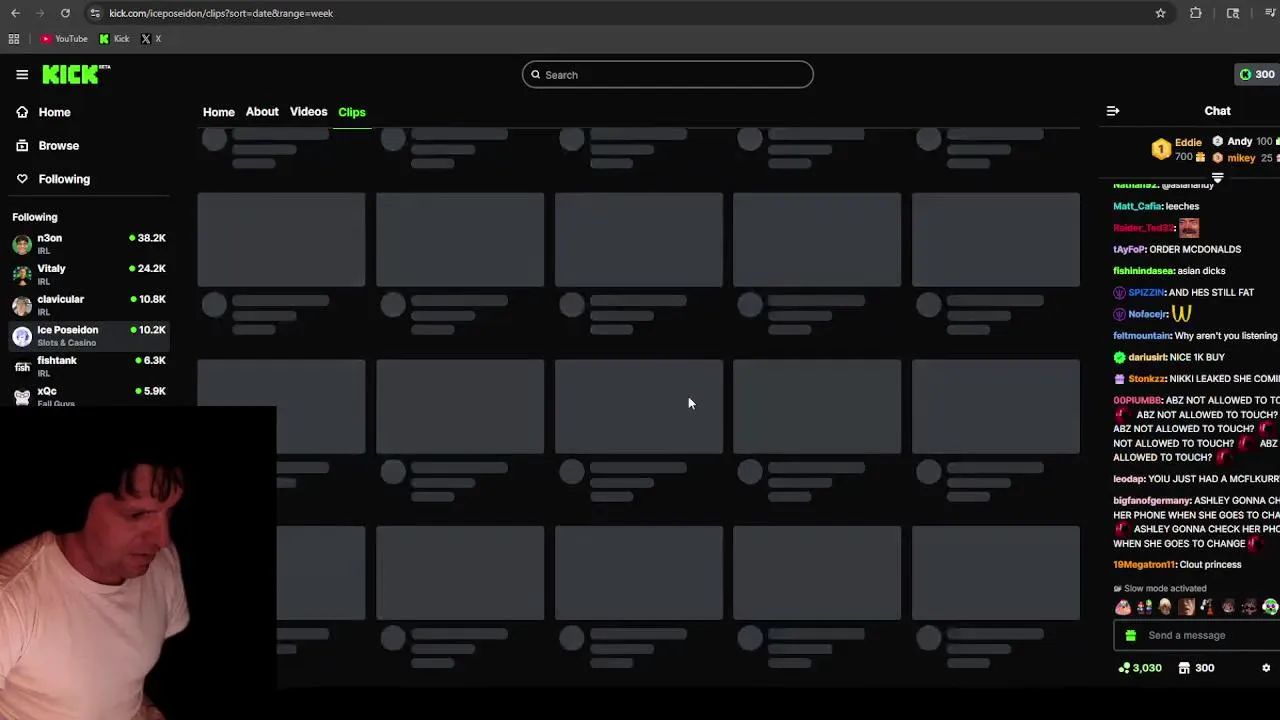Open the browser extensions puzzle icon
The height and width of the screenshot is (720, 1280).
pos(1196,13)
